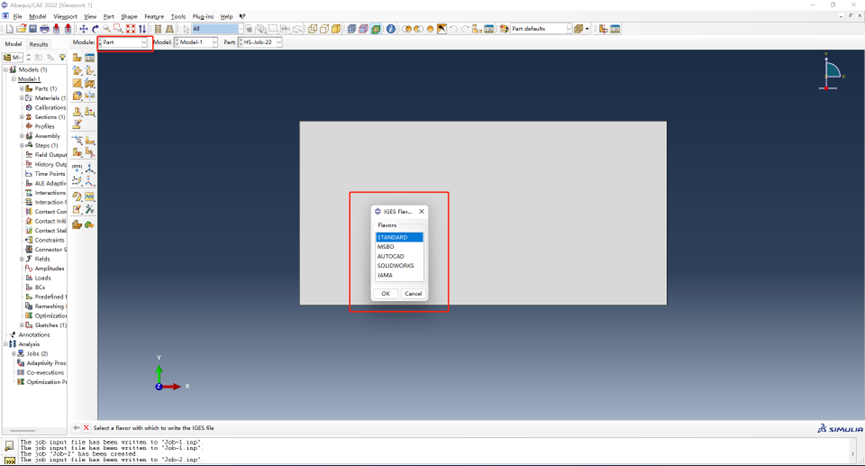Screen dimensions: 865x466
Task: Click the Print icon in toolbar
Action: coord(45,29)
